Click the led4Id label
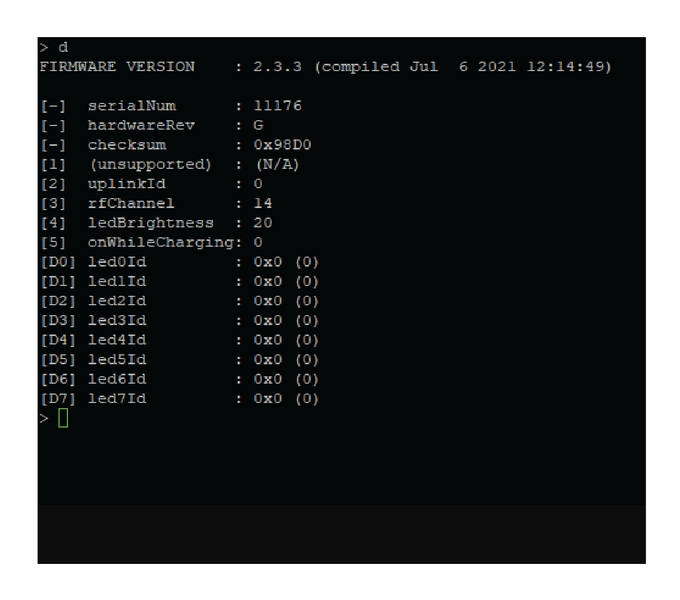Screen dimensions: 680x600 (116, 340)
